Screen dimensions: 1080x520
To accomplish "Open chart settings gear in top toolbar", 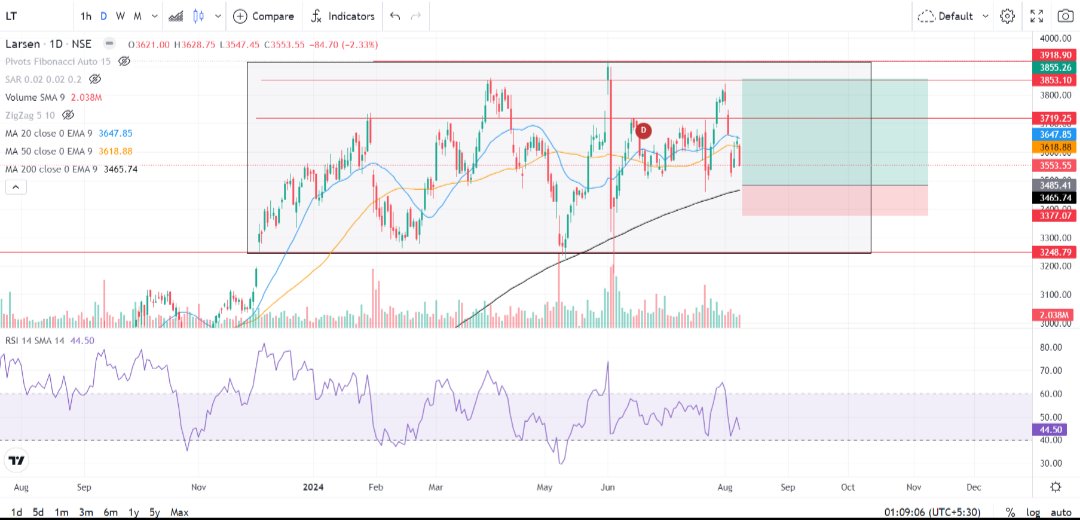I will (x=1008, y=16).
